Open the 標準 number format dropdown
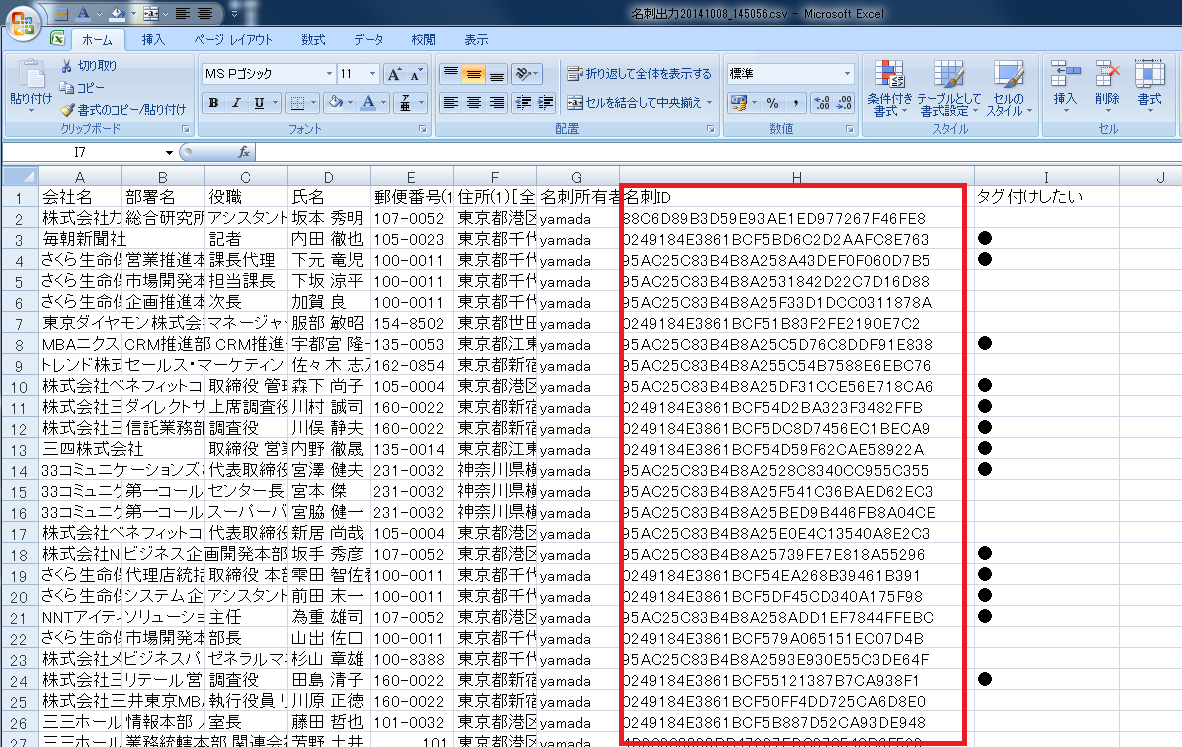Viewport: 1182px width, 747px height. pyautogui.click(x=847, y=74)
